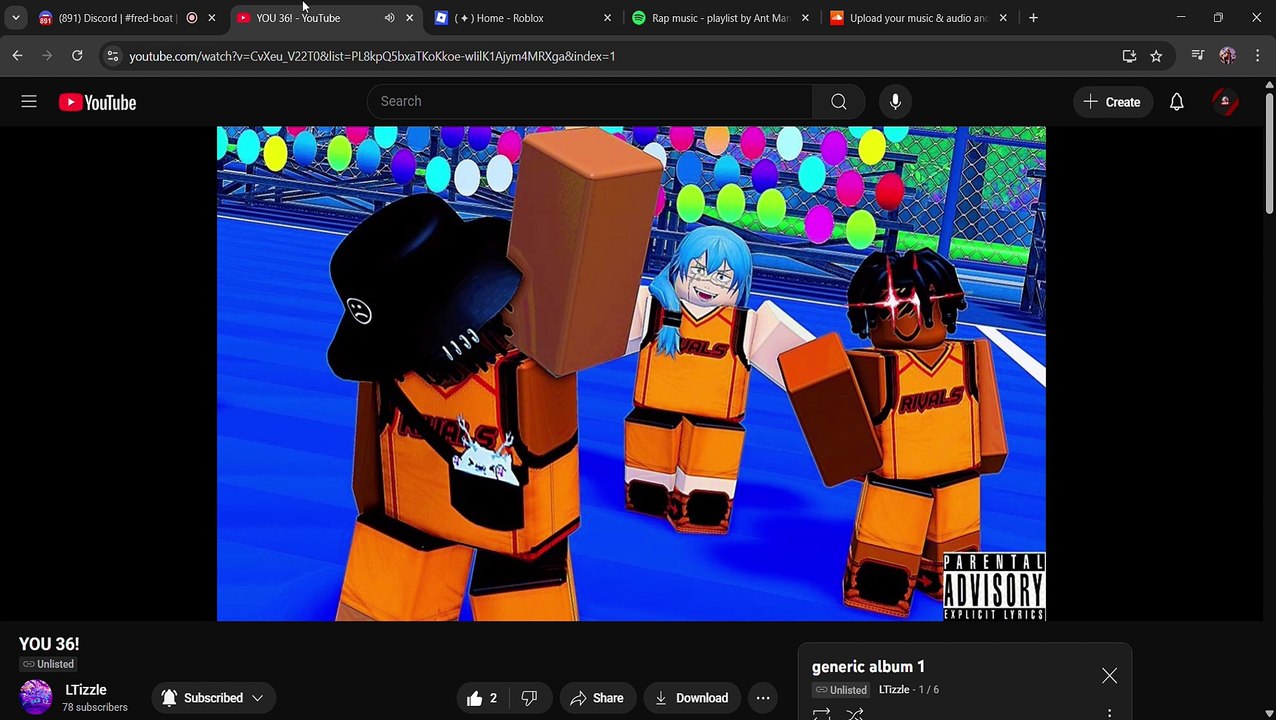Open YouTube account avatar menu
Viewport: 1276px width, 720px height.
coord(1225,102)
